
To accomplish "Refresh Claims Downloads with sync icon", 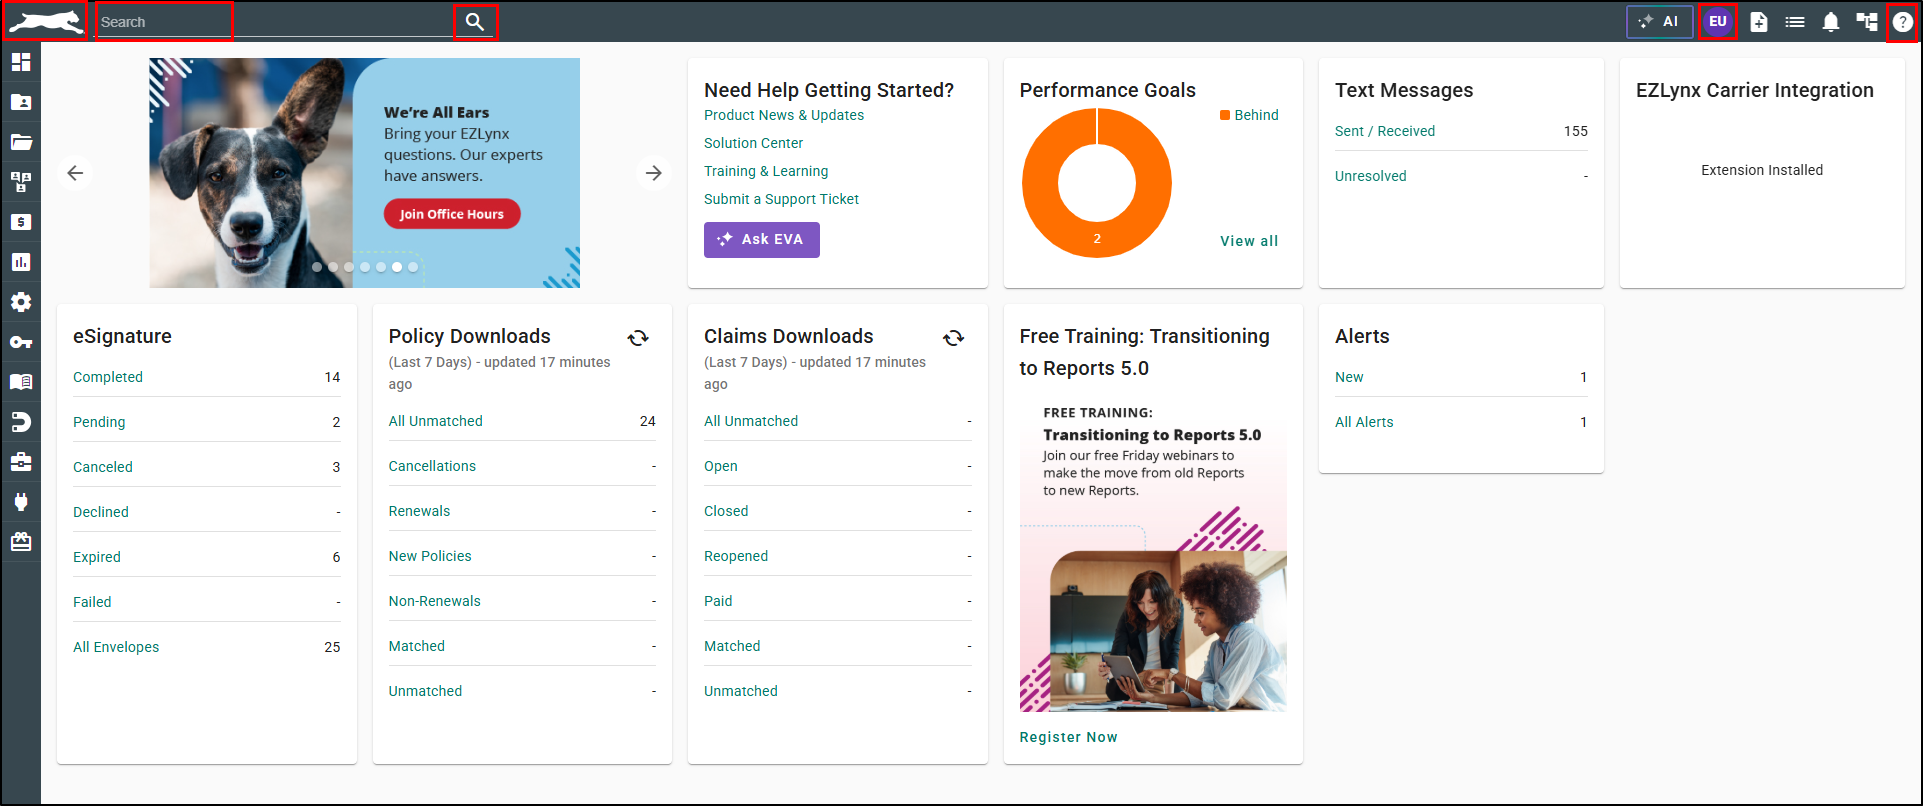I will [954, 338].
